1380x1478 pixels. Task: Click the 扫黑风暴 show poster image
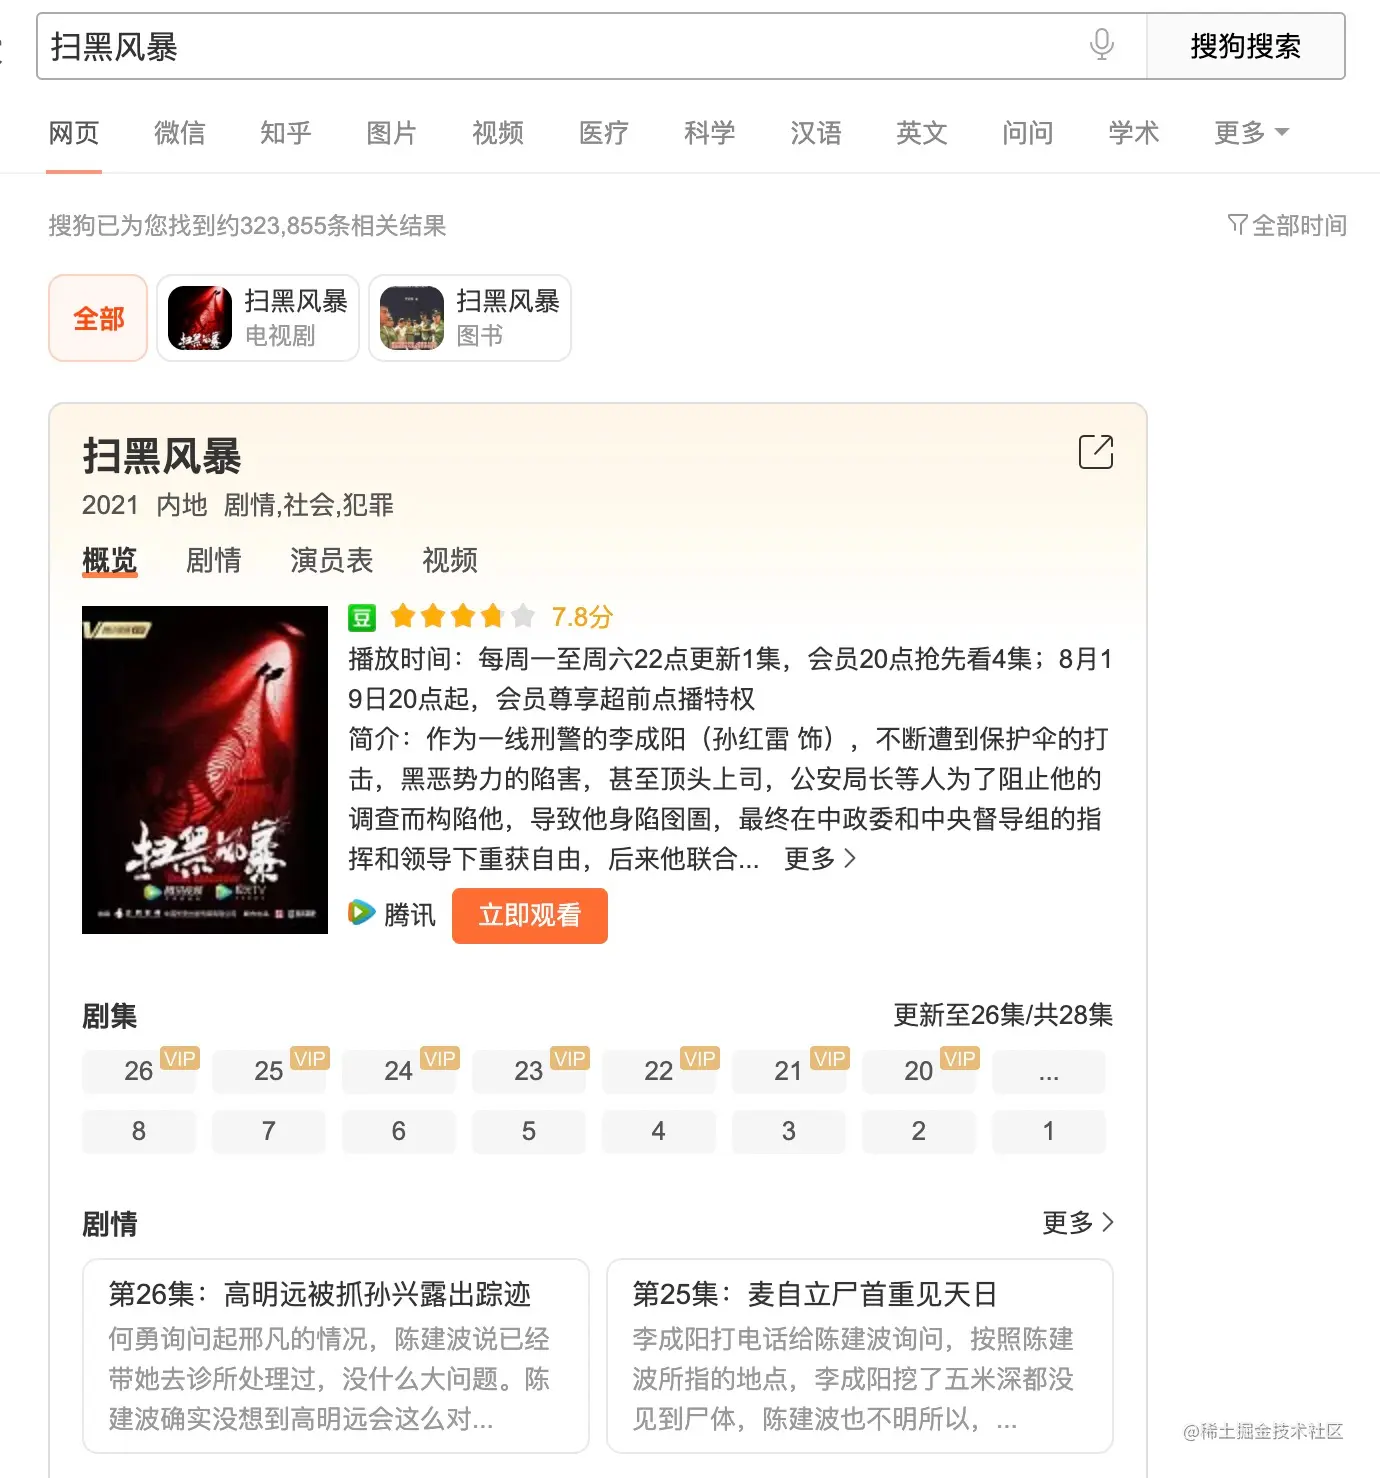(205, 770)
